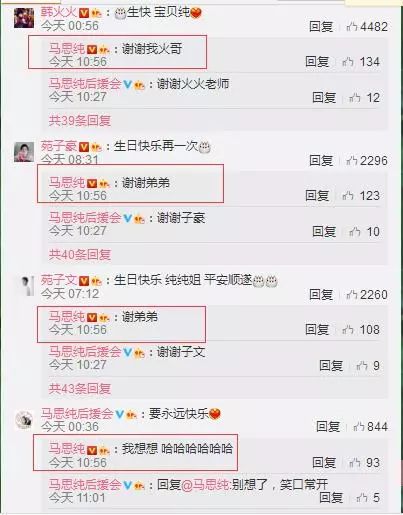The image size is (403, 515).
Task: Reply to 马思纯's 谢弟弟 comment
Action: coord(317,330)
